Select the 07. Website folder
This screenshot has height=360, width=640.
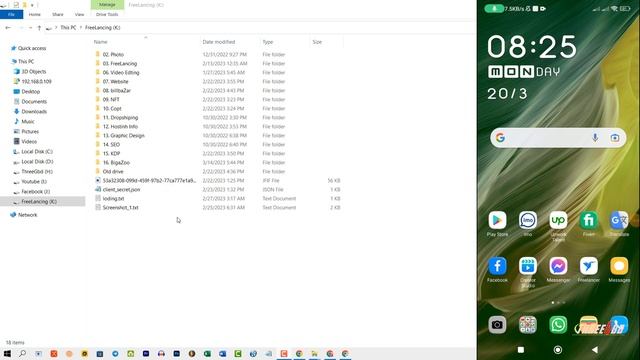pyautogui.click(x=115, y=81)
